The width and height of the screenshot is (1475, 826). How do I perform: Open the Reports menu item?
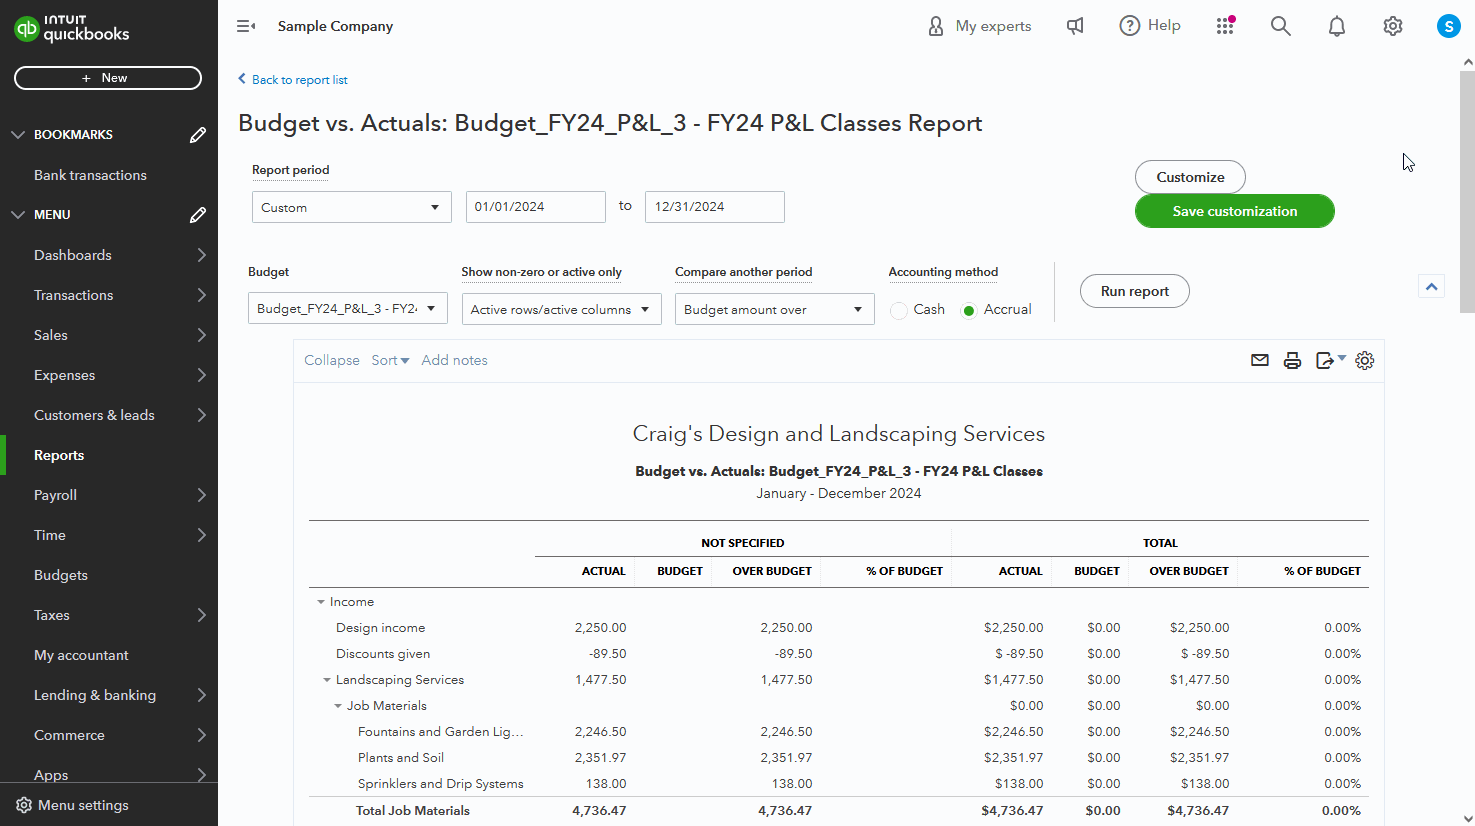(58, 455)
